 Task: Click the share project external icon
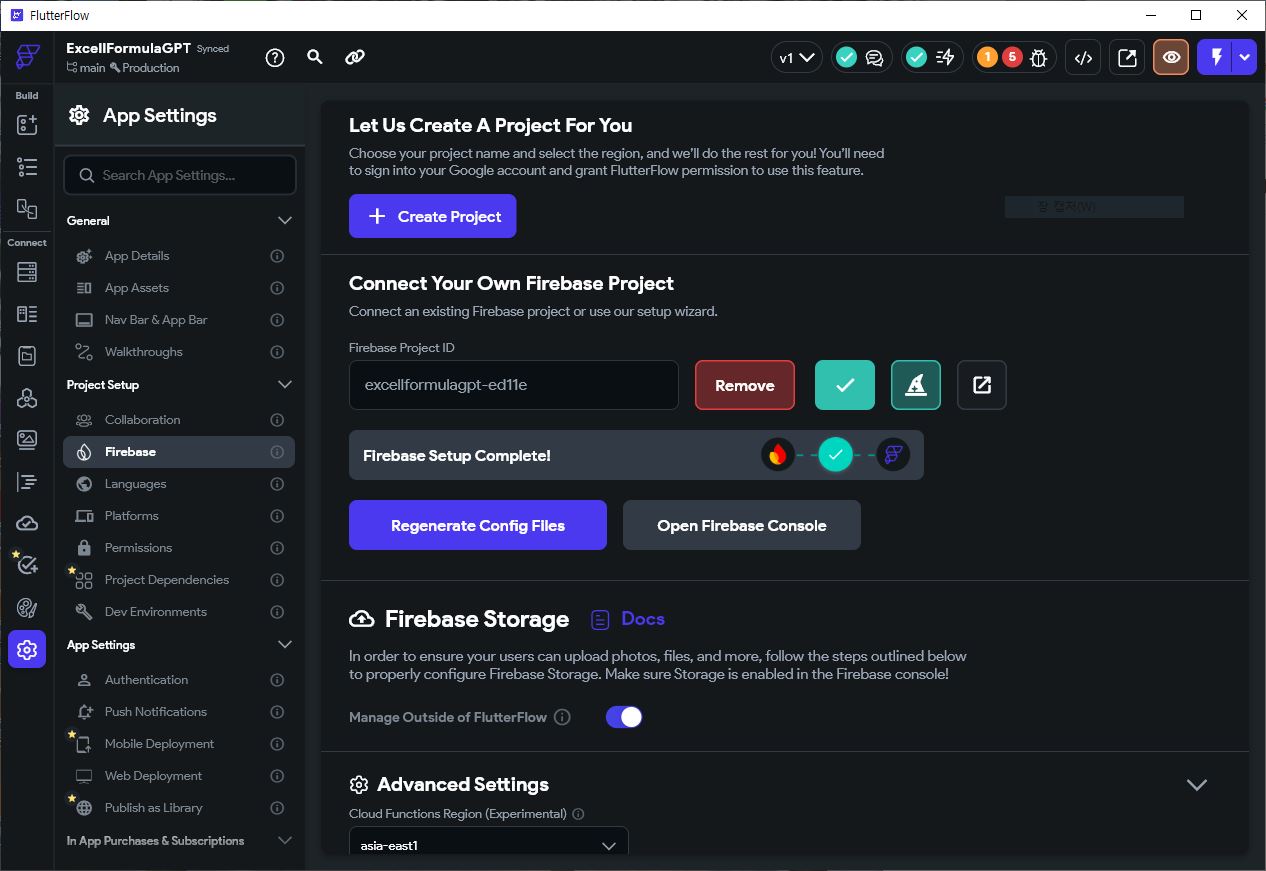coord(1127,58)
